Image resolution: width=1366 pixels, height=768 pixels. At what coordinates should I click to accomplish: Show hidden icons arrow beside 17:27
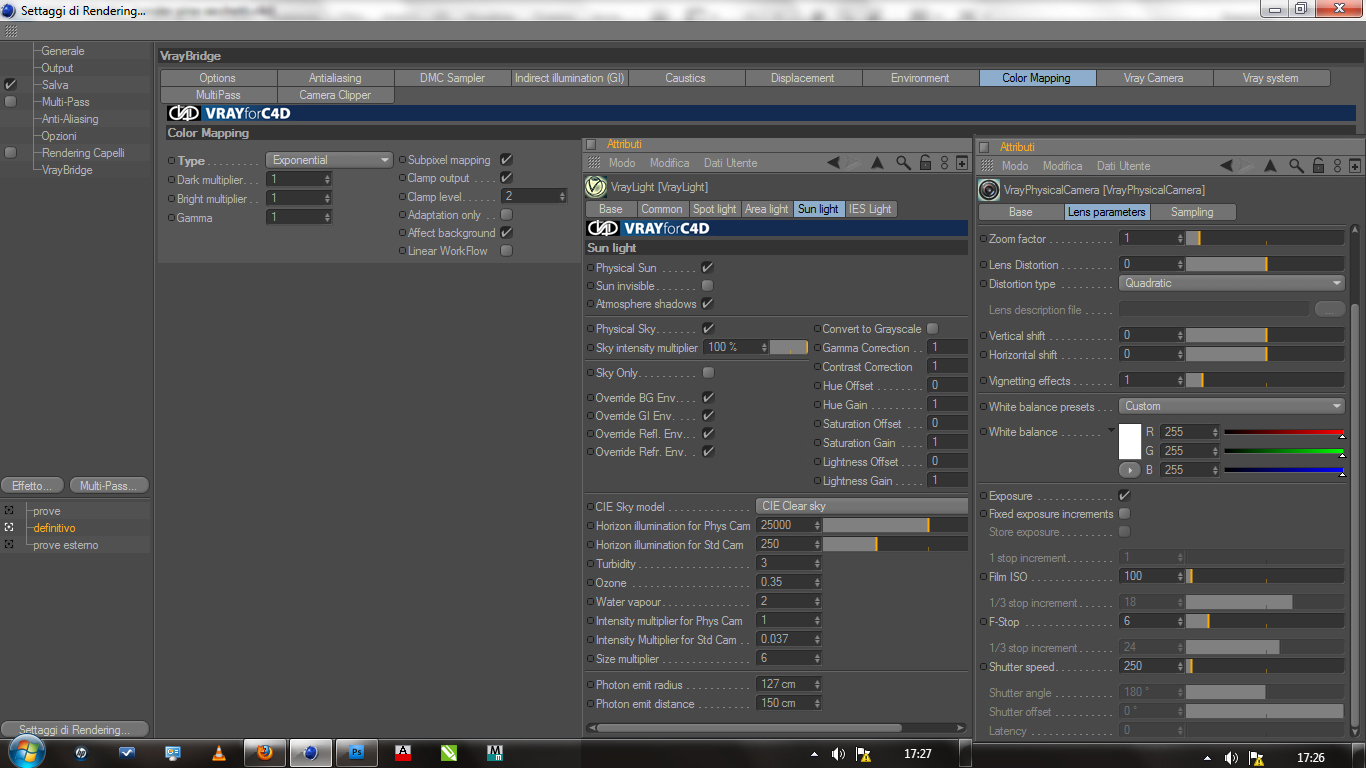[x=814, y=754]
